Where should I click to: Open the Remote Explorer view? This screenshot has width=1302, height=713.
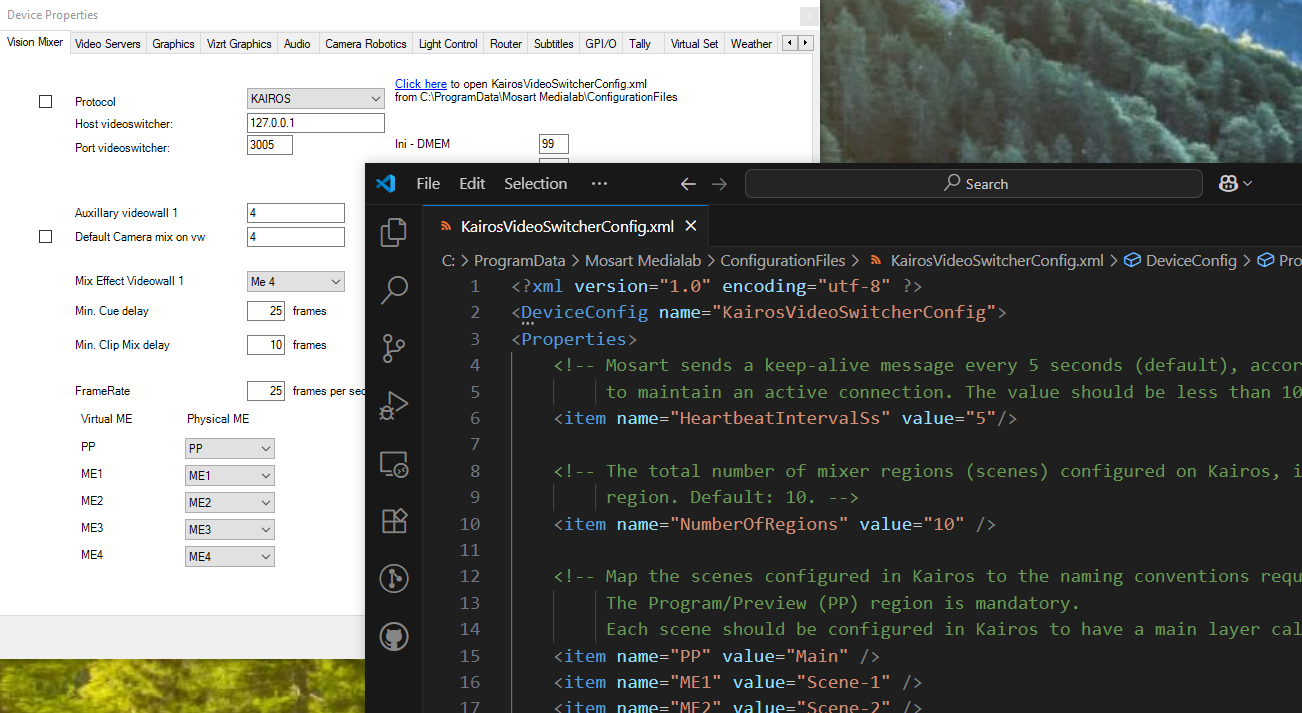394,463
